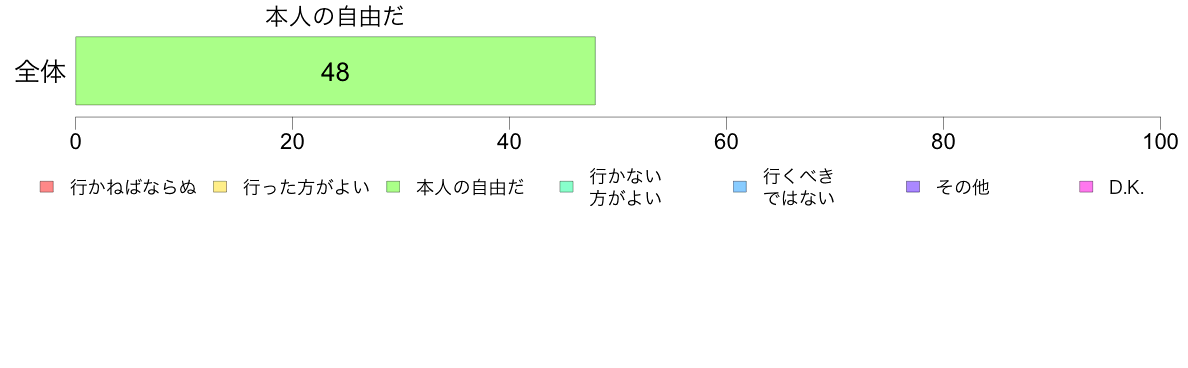Click the 行かねばならぬ legend text

click(x=133, y=188)
